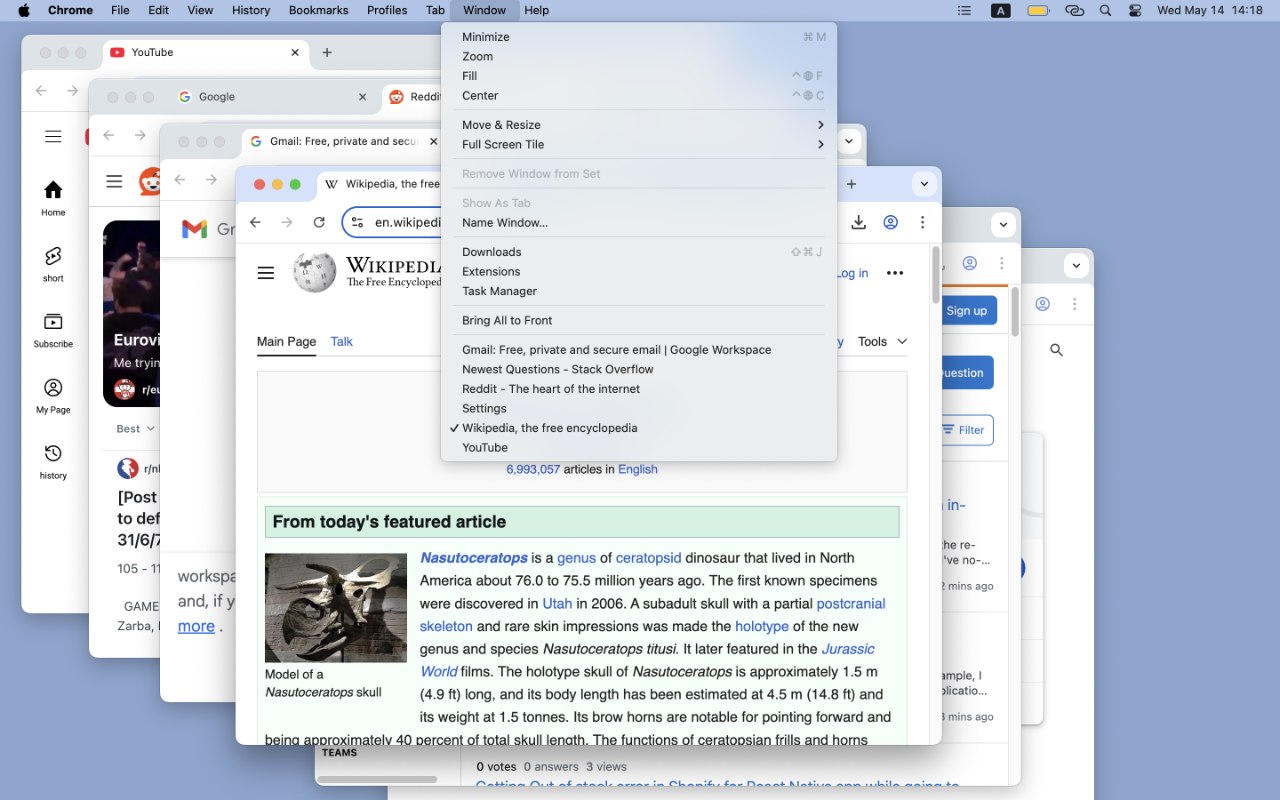
Task: Open Help menu in menu bar
Action: tap(537, 10)
